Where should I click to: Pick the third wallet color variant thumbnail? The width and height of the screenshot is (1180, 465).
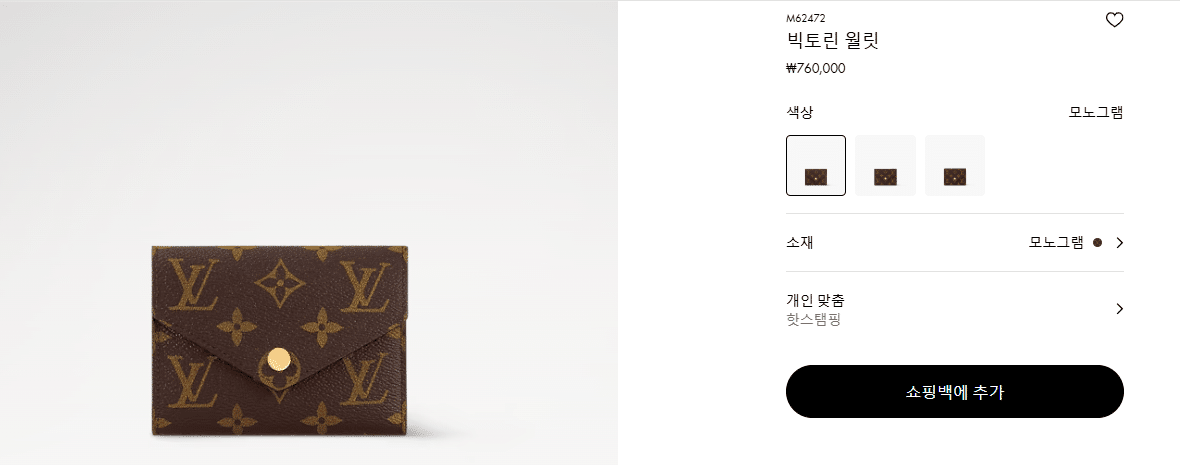pyautogui.click(x=954, y=166)
